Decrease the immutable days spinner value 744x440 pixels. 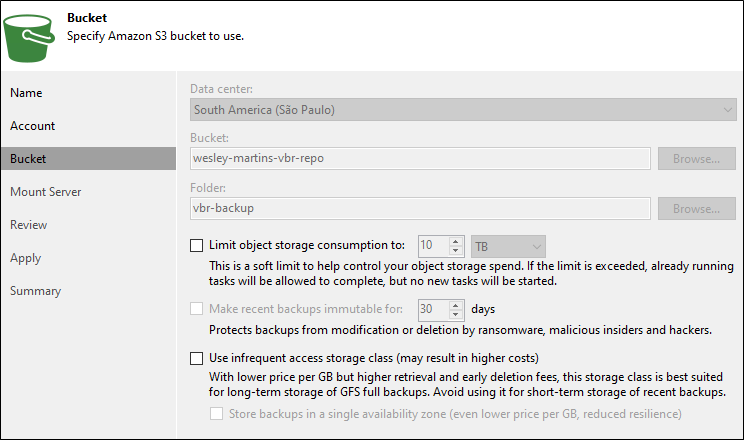(456, 314)
